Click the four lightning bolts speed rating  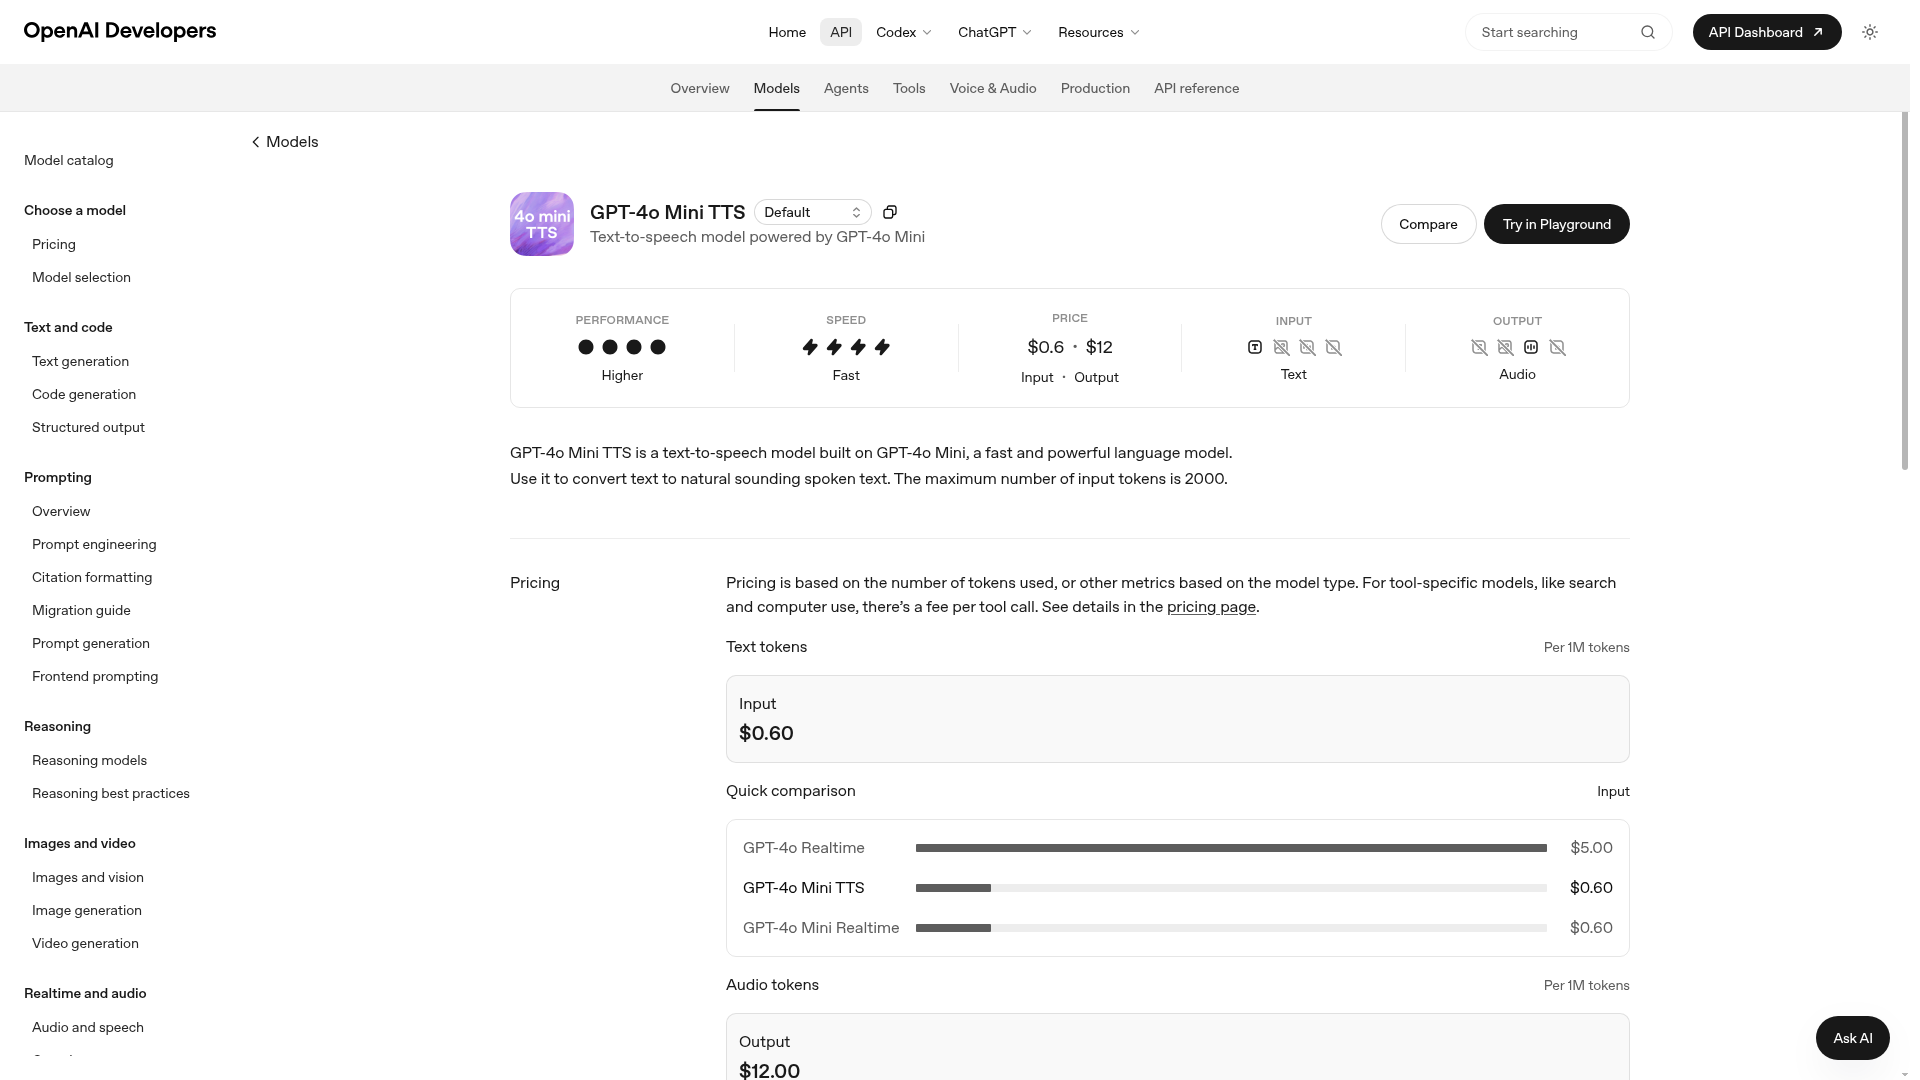[846, 347]
